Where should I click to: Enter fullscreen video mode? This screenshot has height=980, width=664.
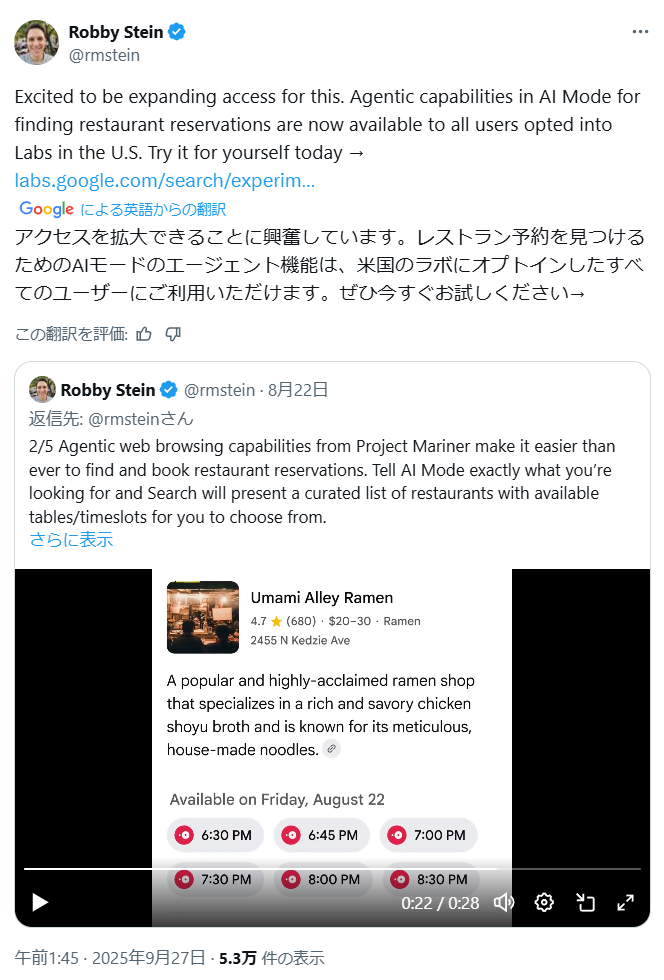coord(626,903)
